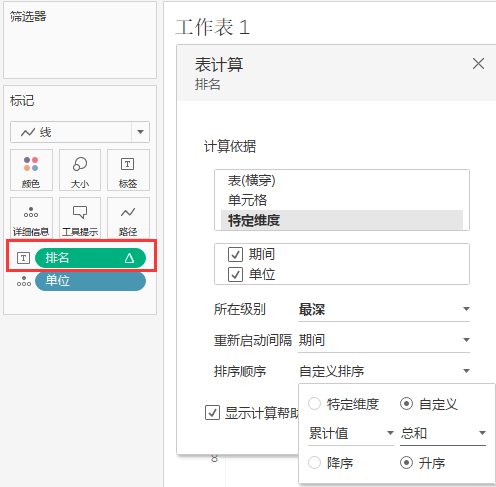Choose 特定维度 in compute-using list

coord(342,220)
